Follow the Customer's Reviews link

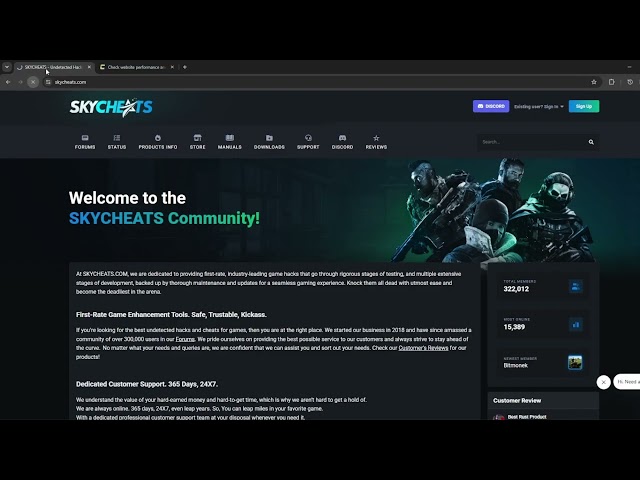[x=423, y=348]
